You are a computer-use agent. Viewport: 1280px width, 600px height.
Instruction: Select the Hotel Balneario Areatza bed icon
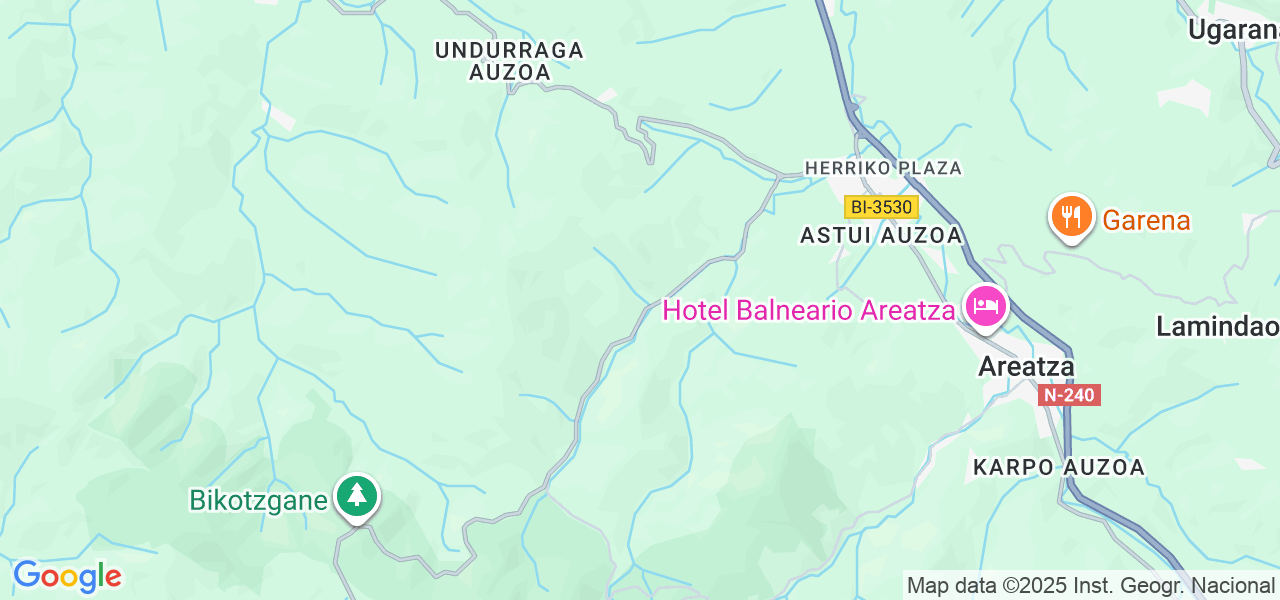(986, 305)
